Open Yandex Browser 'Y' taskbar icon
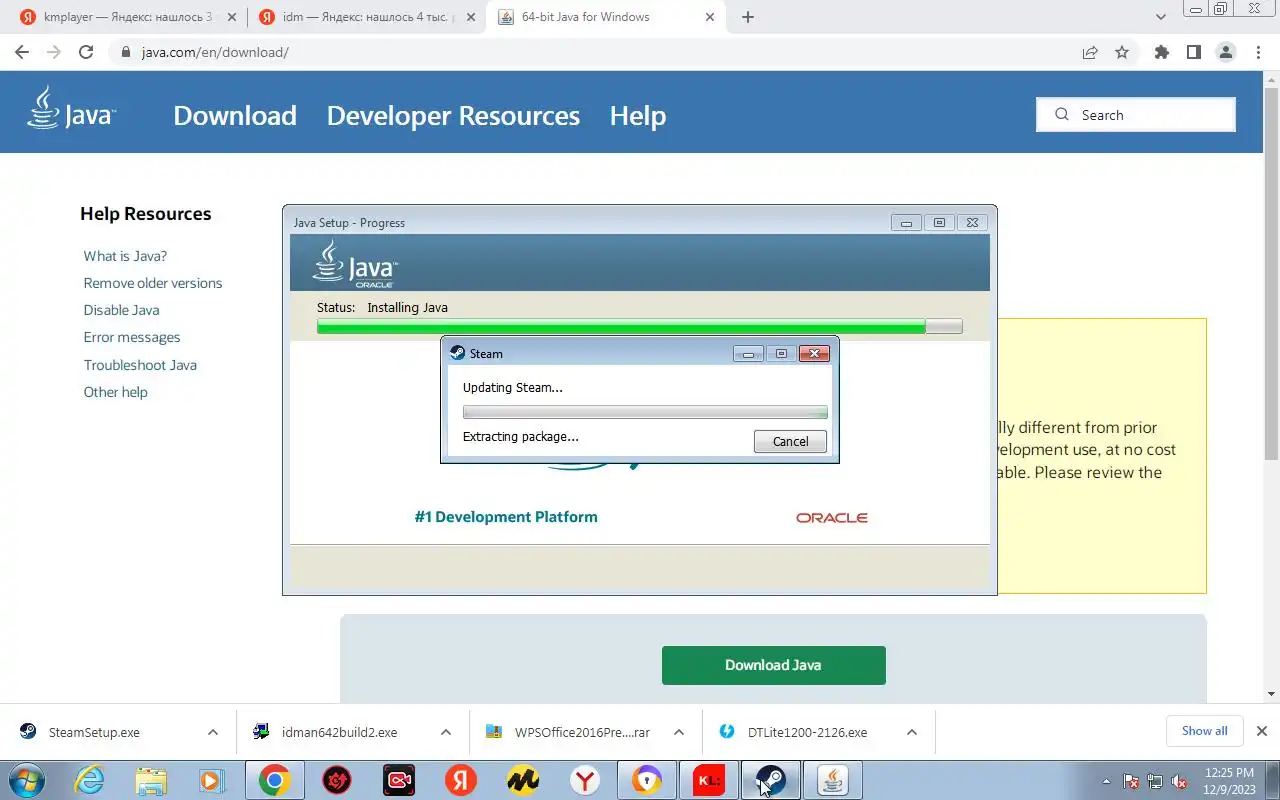 point(585,781)
